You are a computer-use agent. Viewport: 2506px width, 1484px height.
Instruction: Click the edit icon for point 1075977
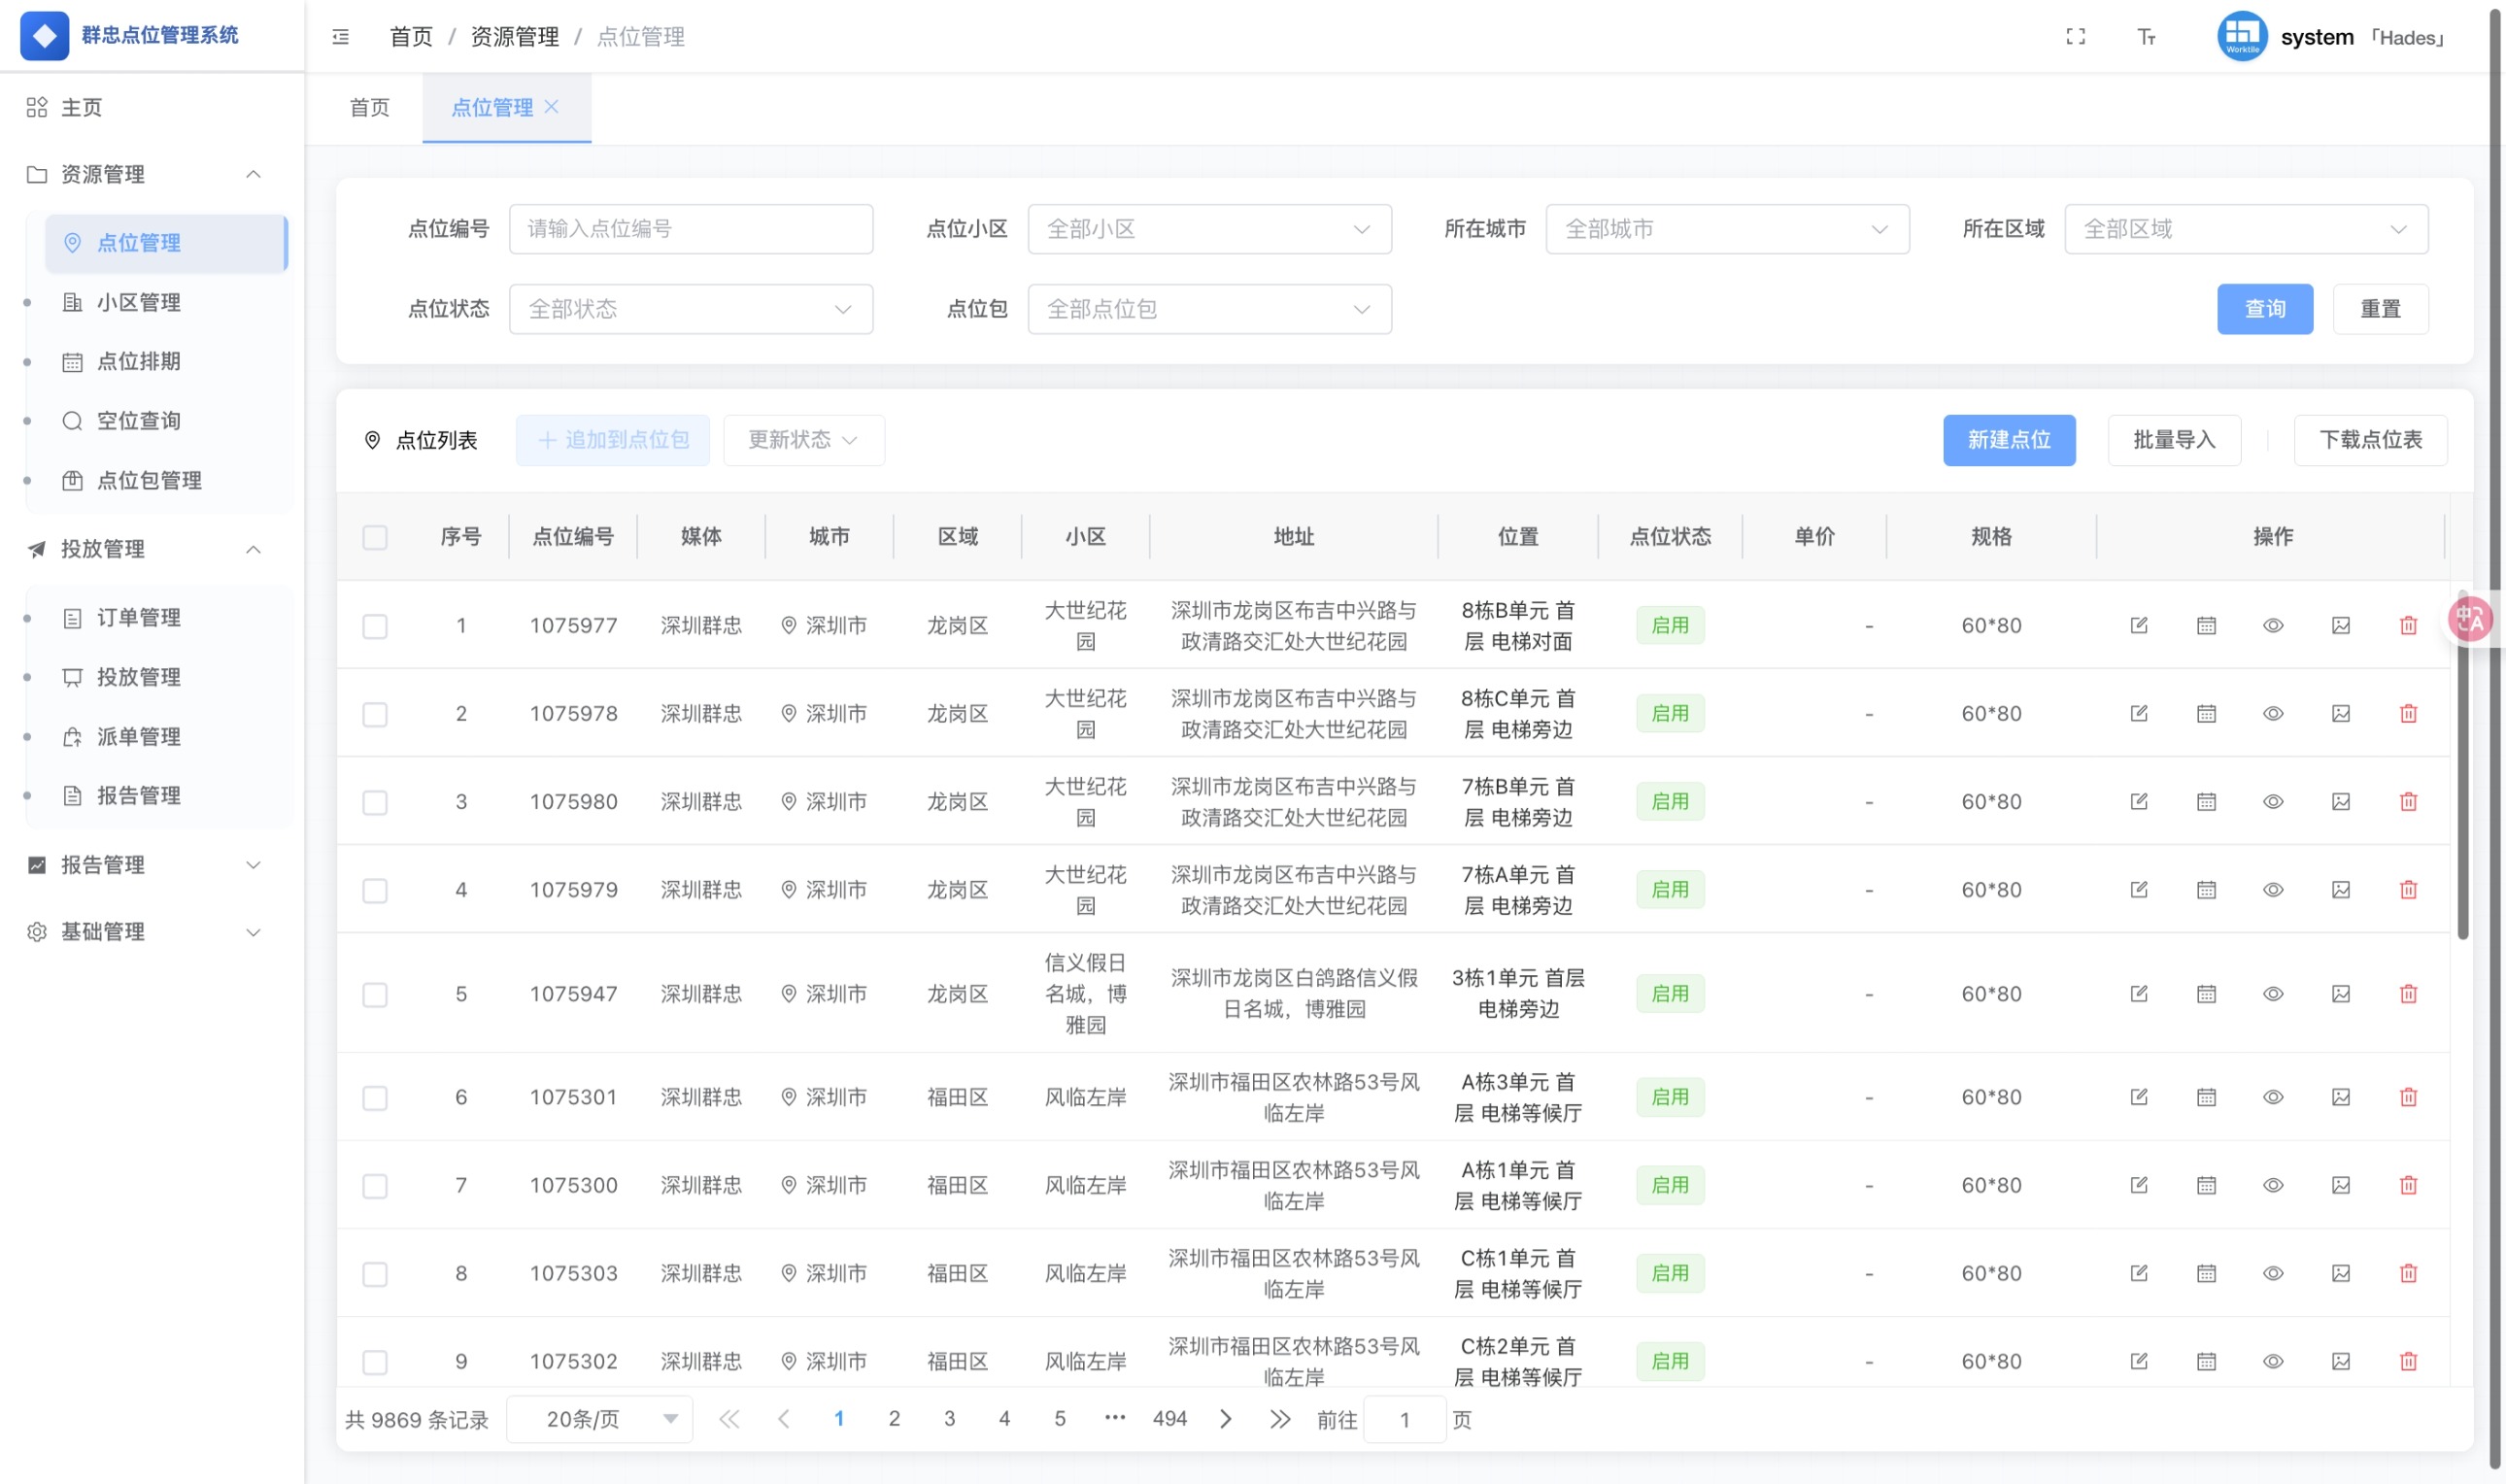click(2139, 625)
